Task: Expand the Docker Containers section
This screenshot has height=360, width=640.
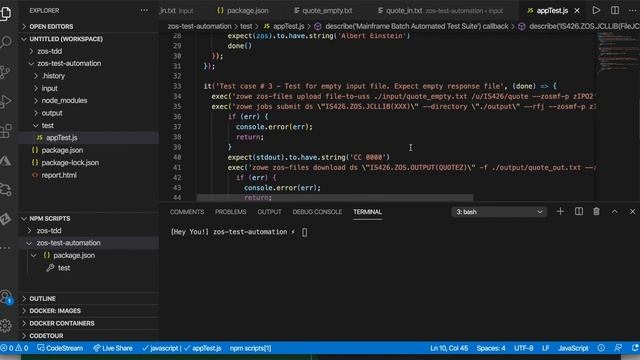Action: click(88, 323)
